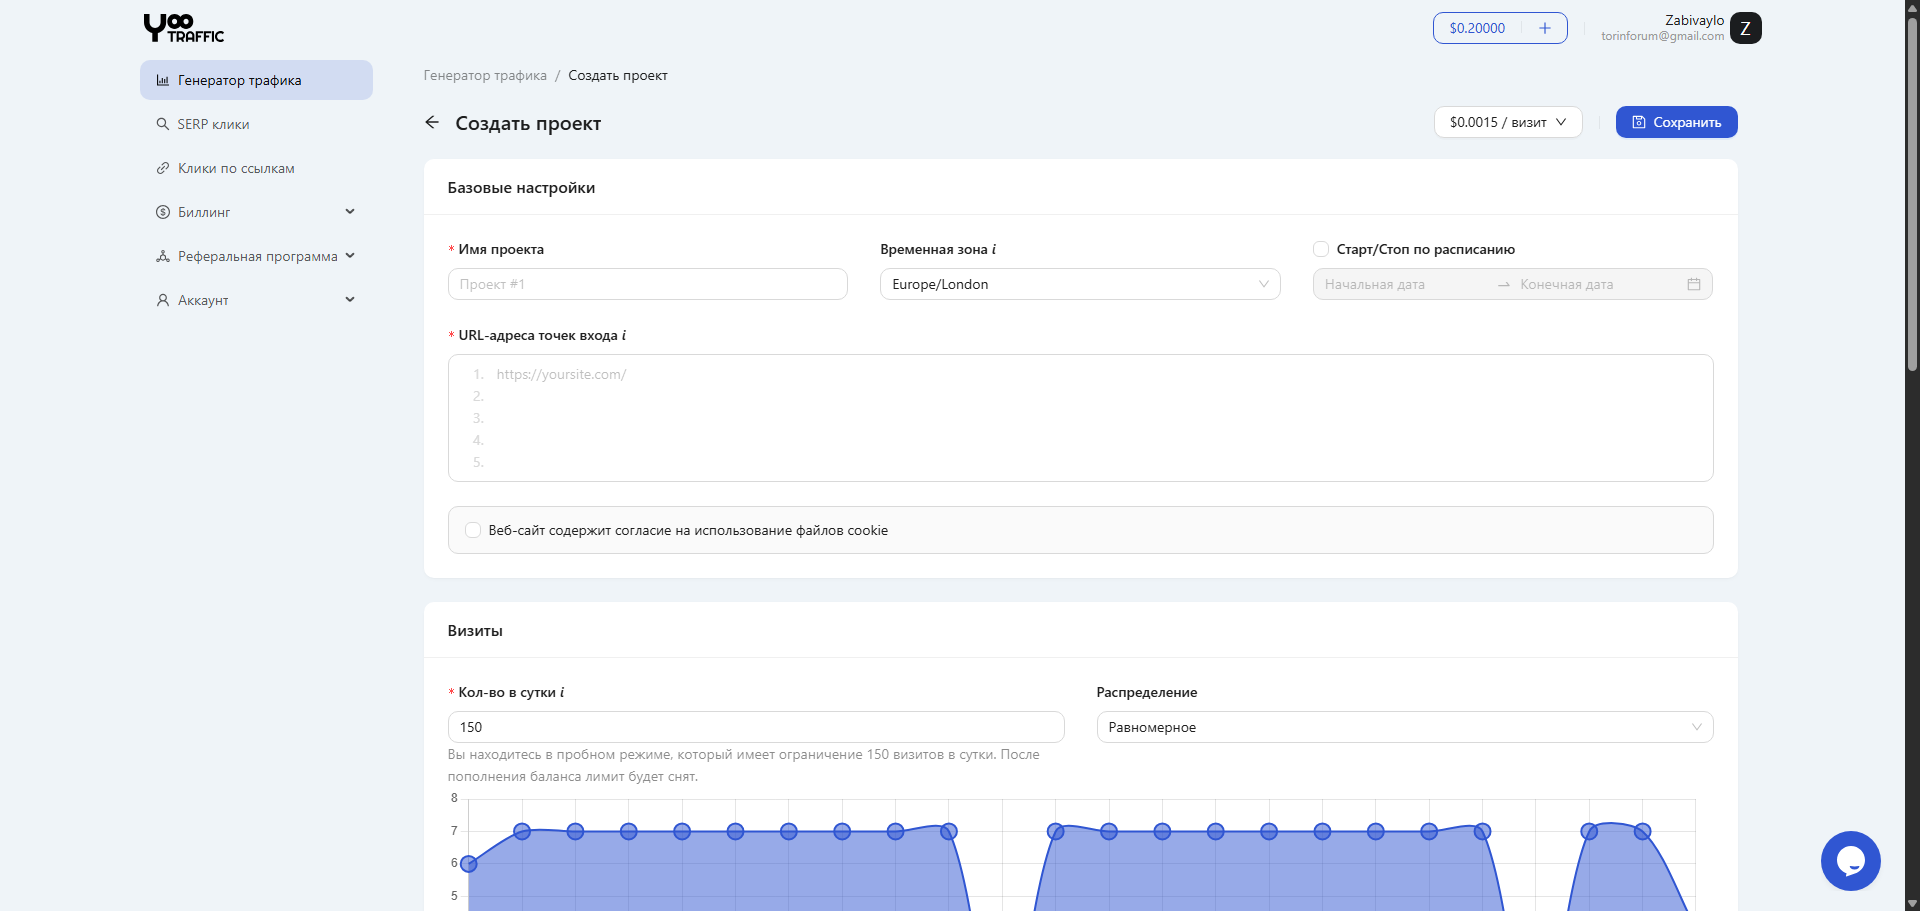The width and height of the screenshot is (1920, 911).
Task: Click the Визиты section heading
Action: pos(475,631)
